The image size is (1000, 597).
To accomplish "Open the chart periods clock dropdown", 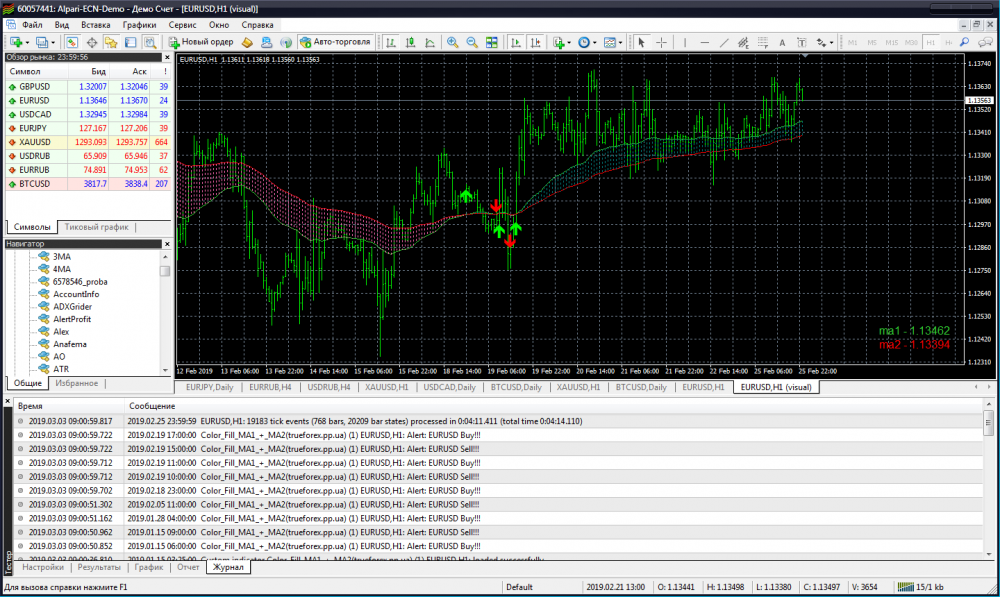I will (586, 42).
